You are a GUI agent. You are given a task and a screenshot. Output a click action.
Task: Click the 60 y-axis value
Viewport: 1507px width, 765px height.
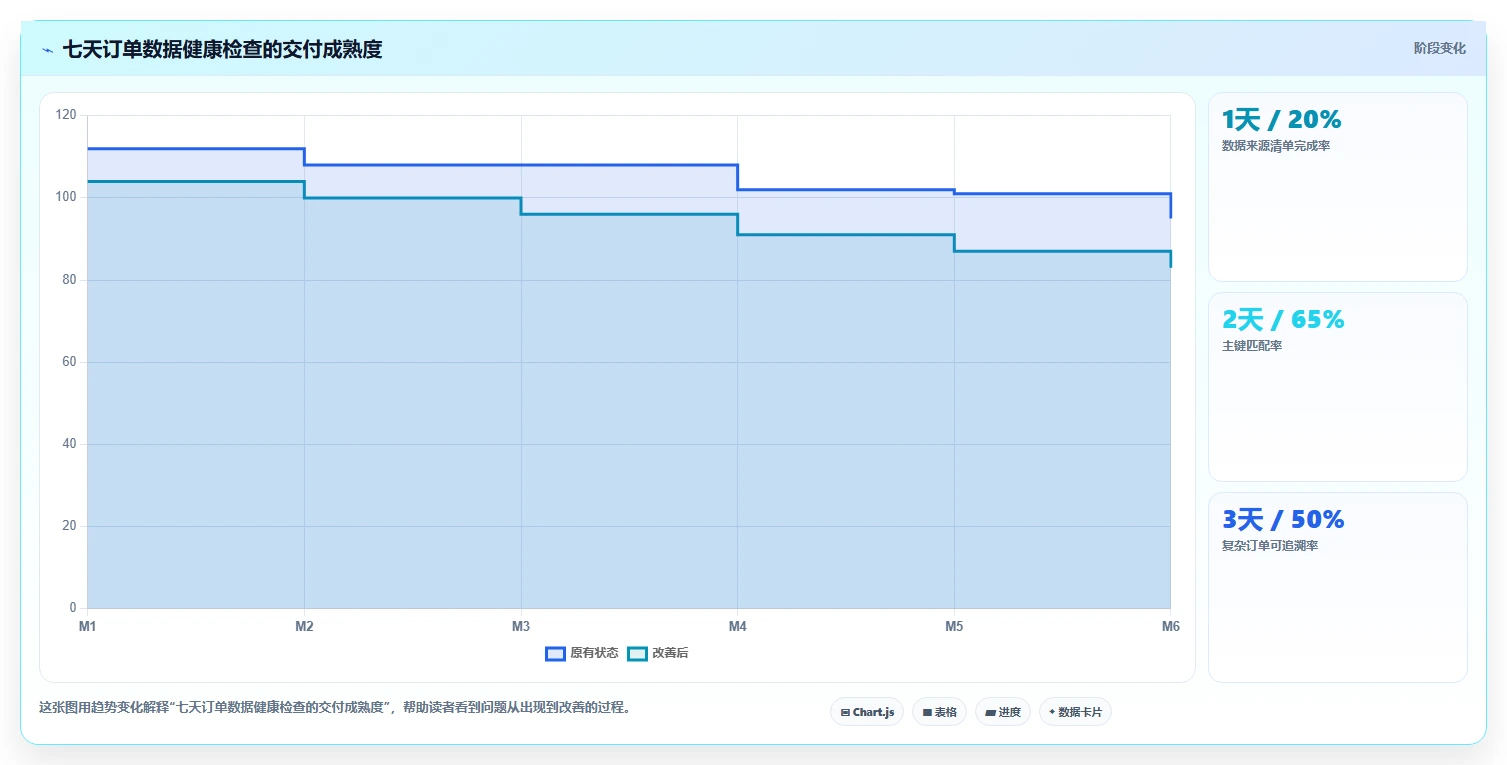[x=69, y=362]
